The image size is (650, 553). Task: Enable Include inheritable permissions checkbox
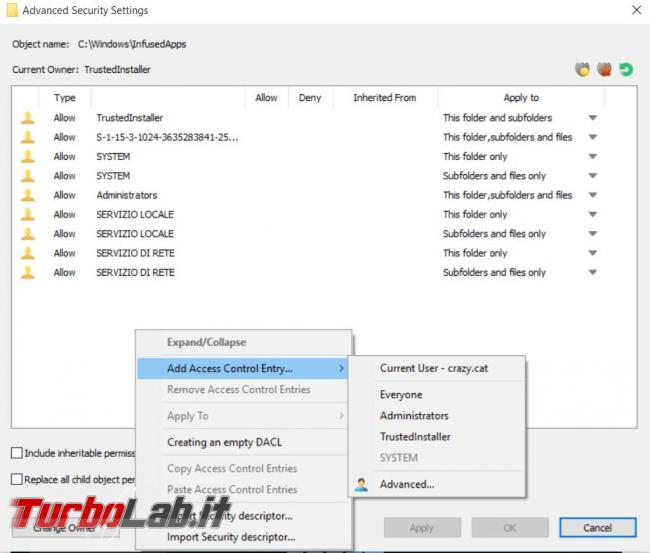(x=17, y=453)
